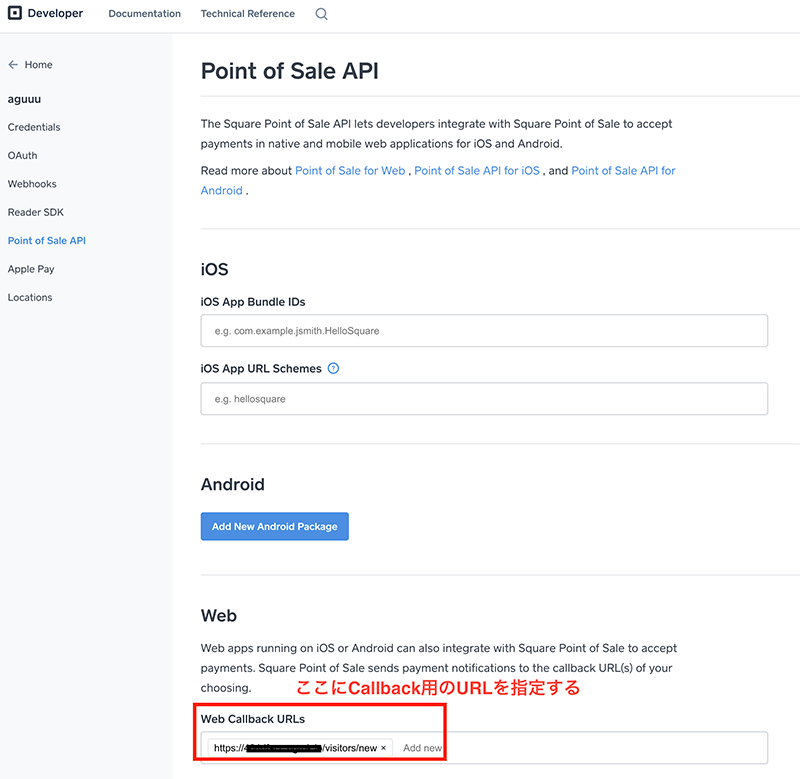Open the Apple Pay section
800x779 pixels.
pos(31,269)
